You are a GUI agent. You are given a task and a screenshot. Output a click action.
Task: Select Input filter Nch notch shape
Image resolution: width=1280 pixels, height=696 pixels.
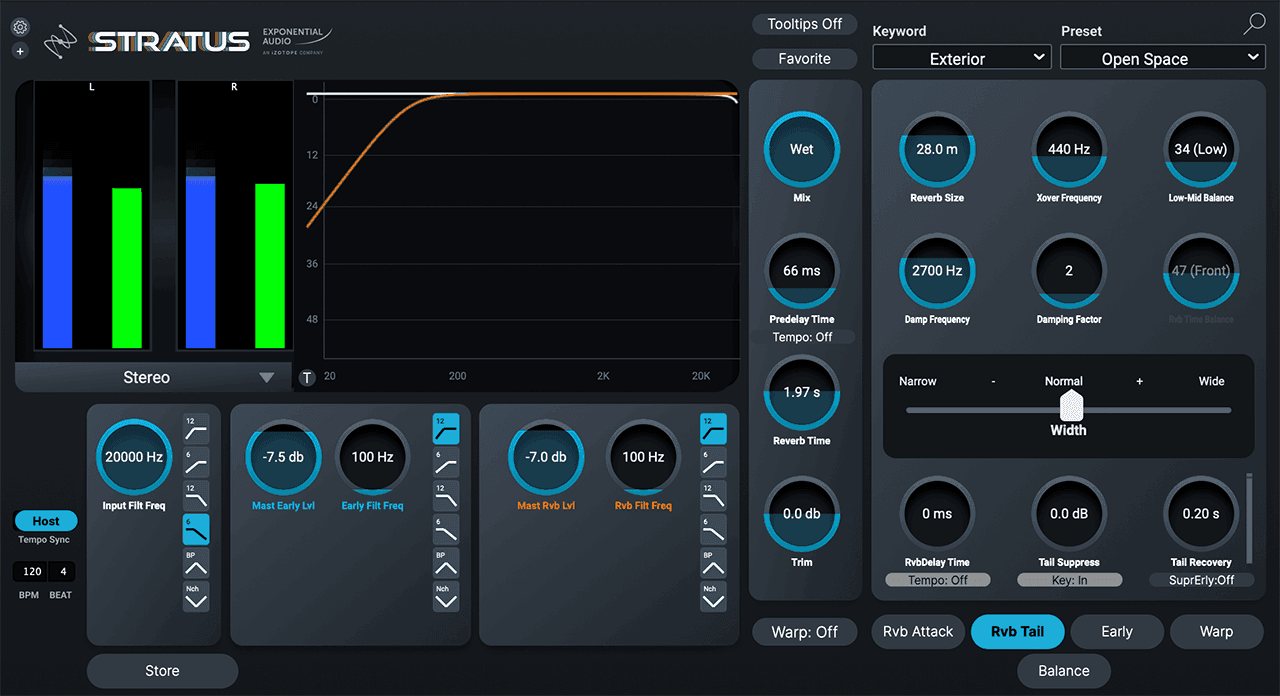[196, 596]
